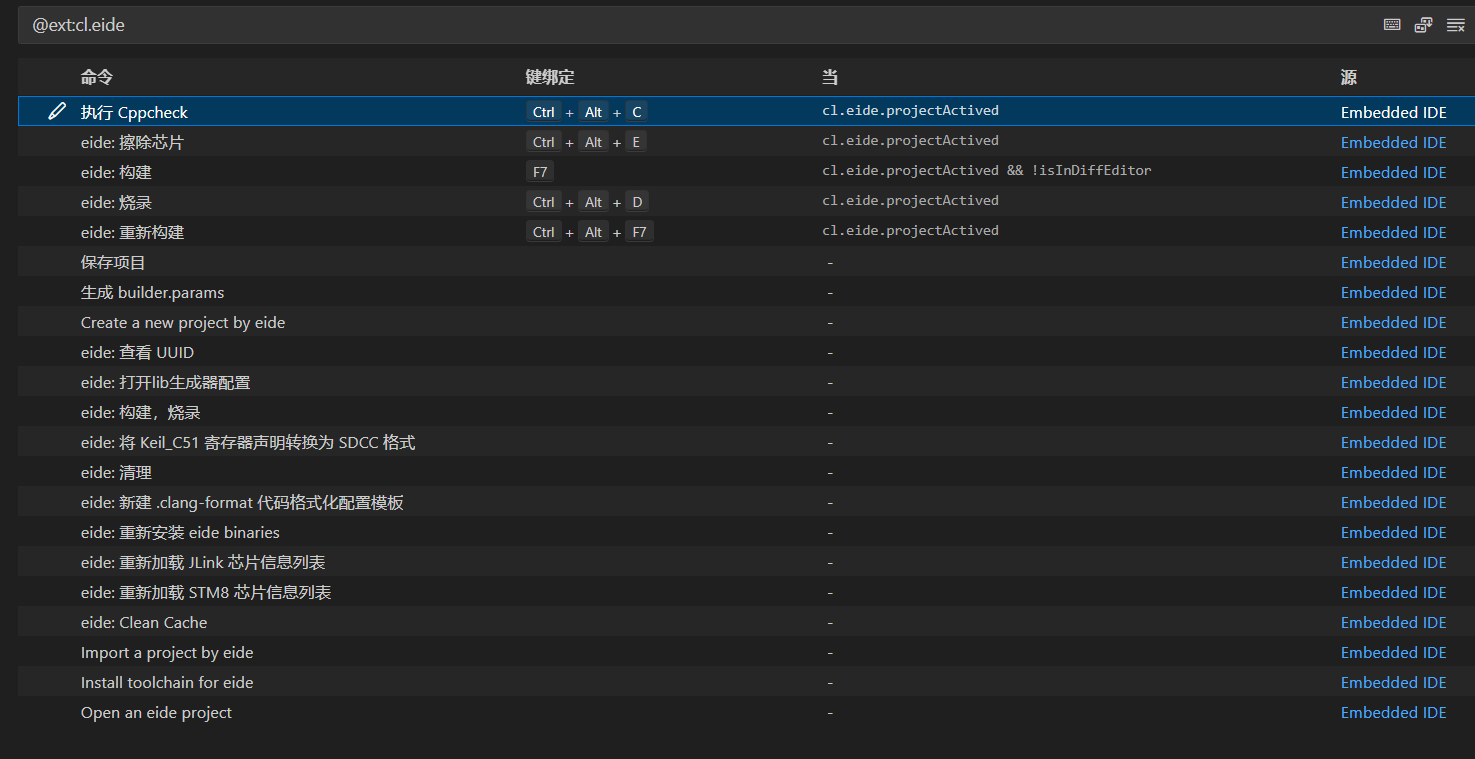This screenshot has height=759, width=1475.
Task: Select the 新建 .clang-format command
Action: [242, 502]
